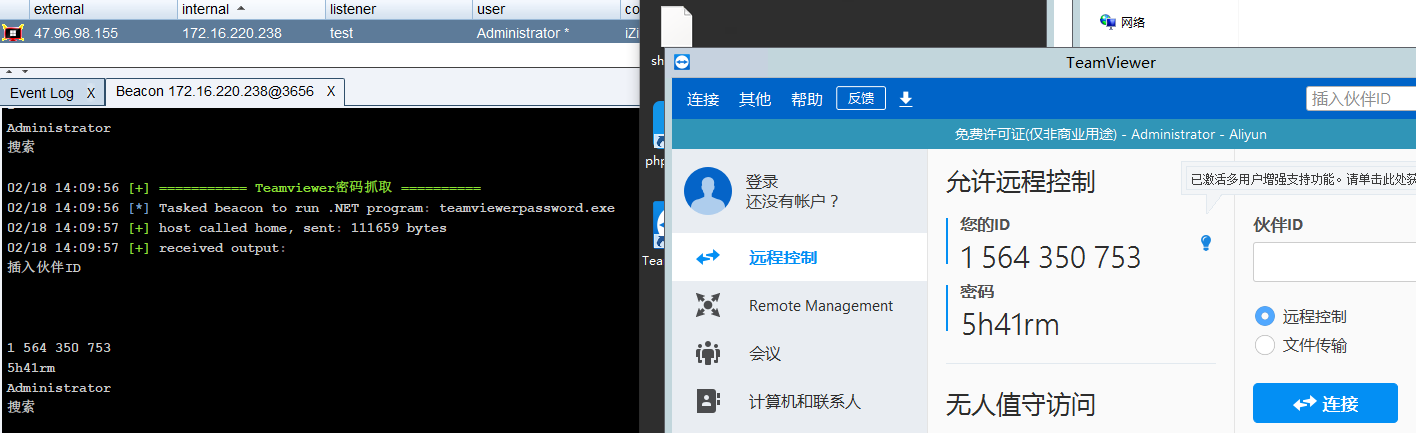Click 还没有帐户? account link
The image size is (1416, 433).
[793, 201]
